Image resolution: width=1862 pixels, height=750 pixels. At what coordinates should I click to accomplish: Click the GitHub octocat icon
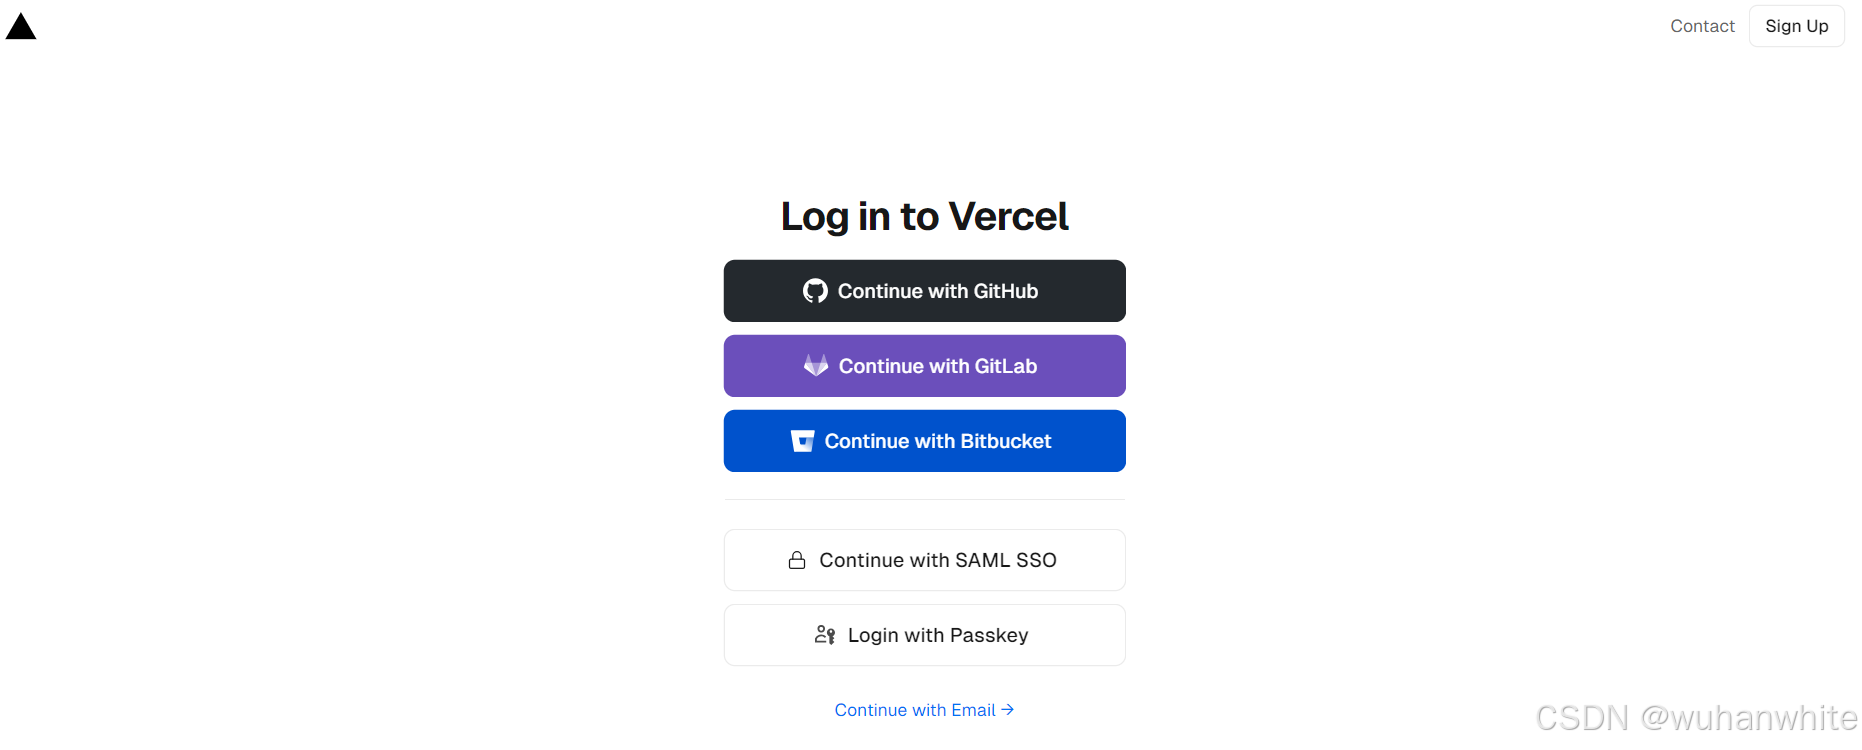pyautogui.click(x=815, y=291)
